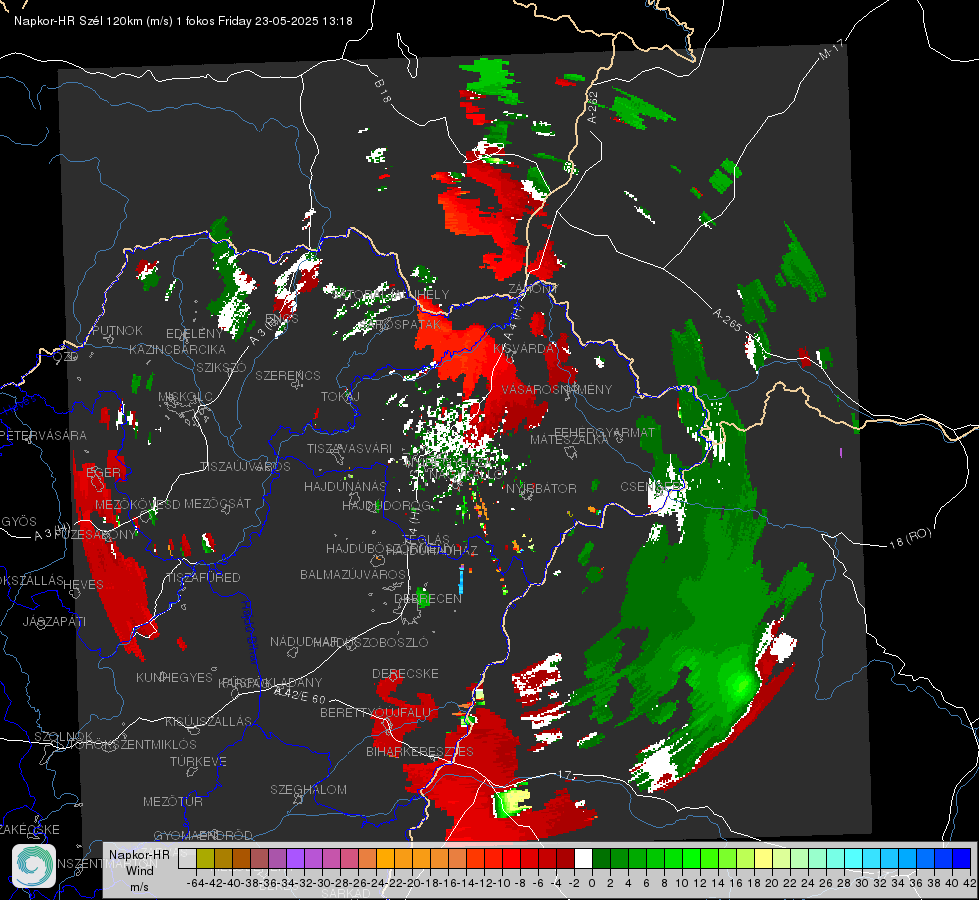This screenshot has height=900, width=979.
Task: Select the EDELÉNY label
Action: 194,334
